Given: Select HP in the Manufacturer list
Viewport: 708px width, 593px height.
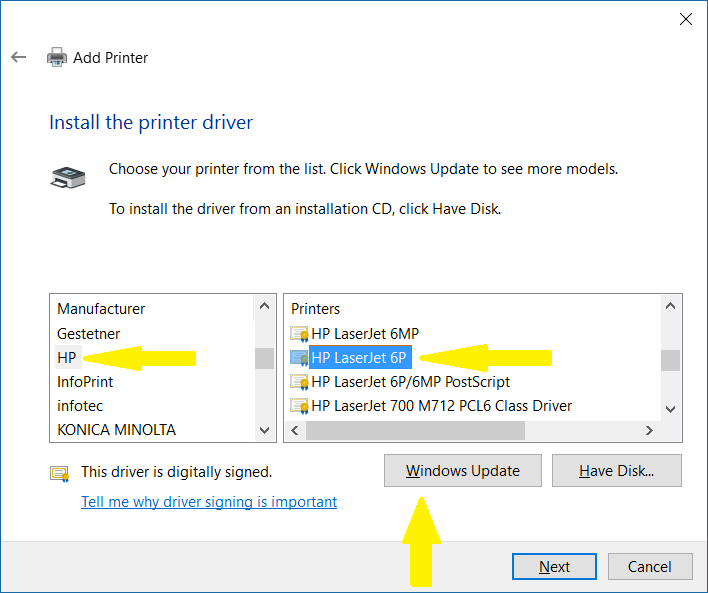Looking at the screenshot, I should (x=67, y=358).
